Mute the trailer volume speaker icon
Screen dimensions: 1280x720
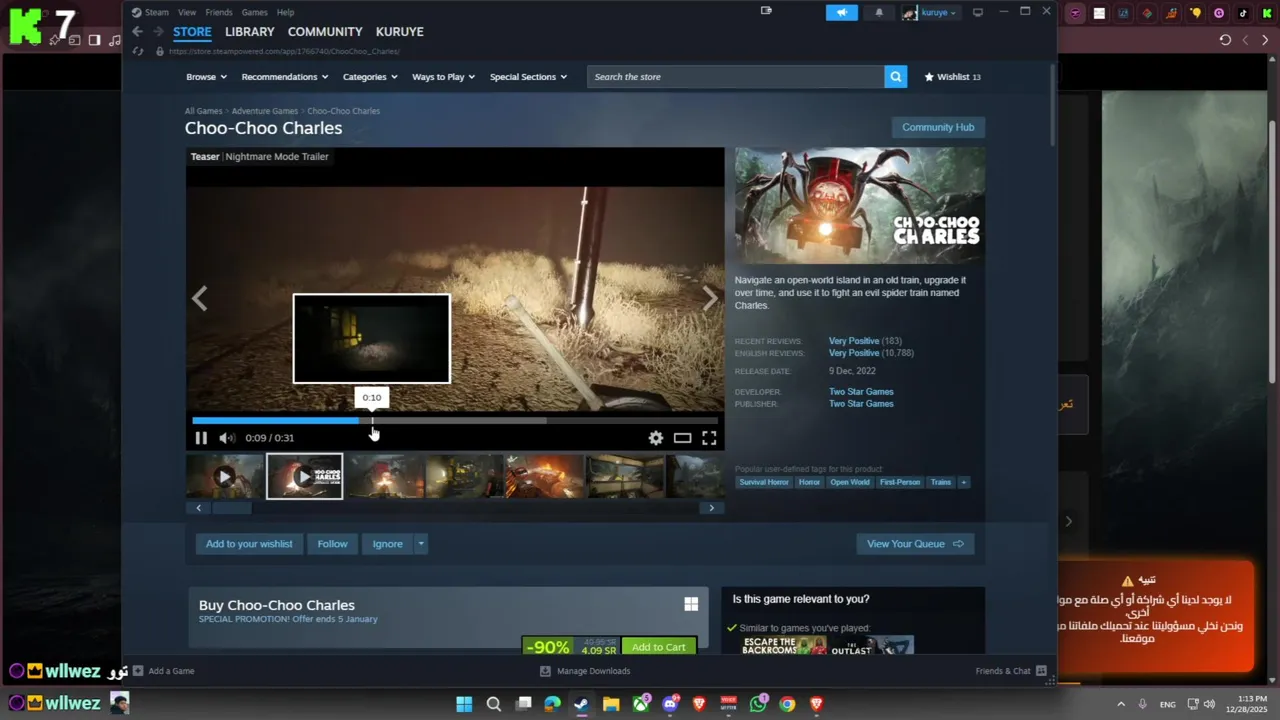click(x=227, y=438)
